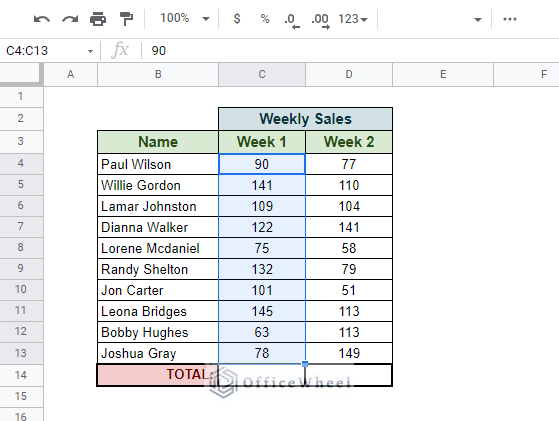Viewport: 559px width, 421px height.
Task: Click the Lorene Mcdaniel cell
Action: (158, 248)
